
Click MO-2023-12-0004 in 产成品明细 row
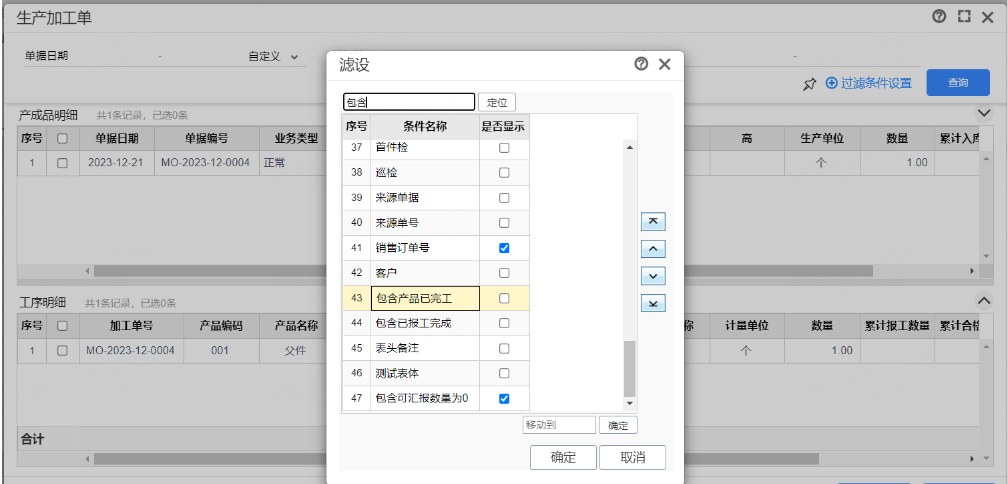(206, 162)
